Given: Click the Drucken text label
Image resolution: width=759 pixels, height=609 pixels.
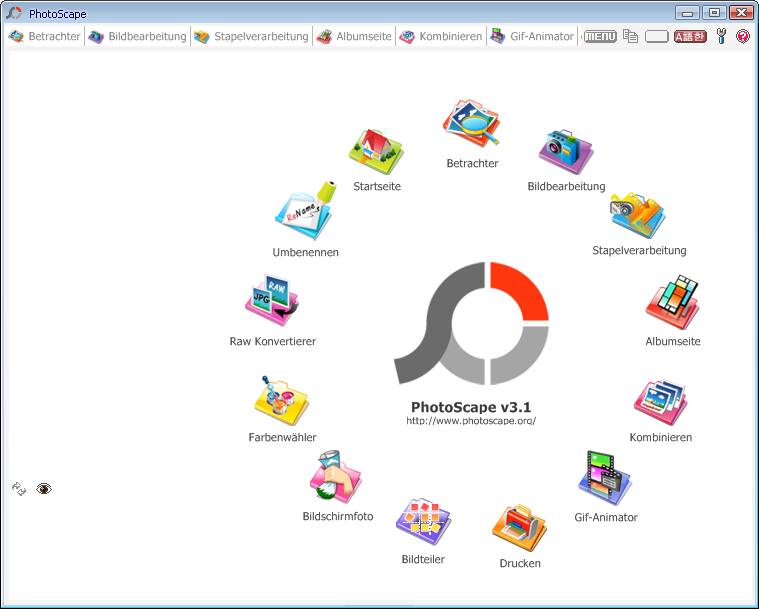Looking at the screenshot, I should 520,563.
